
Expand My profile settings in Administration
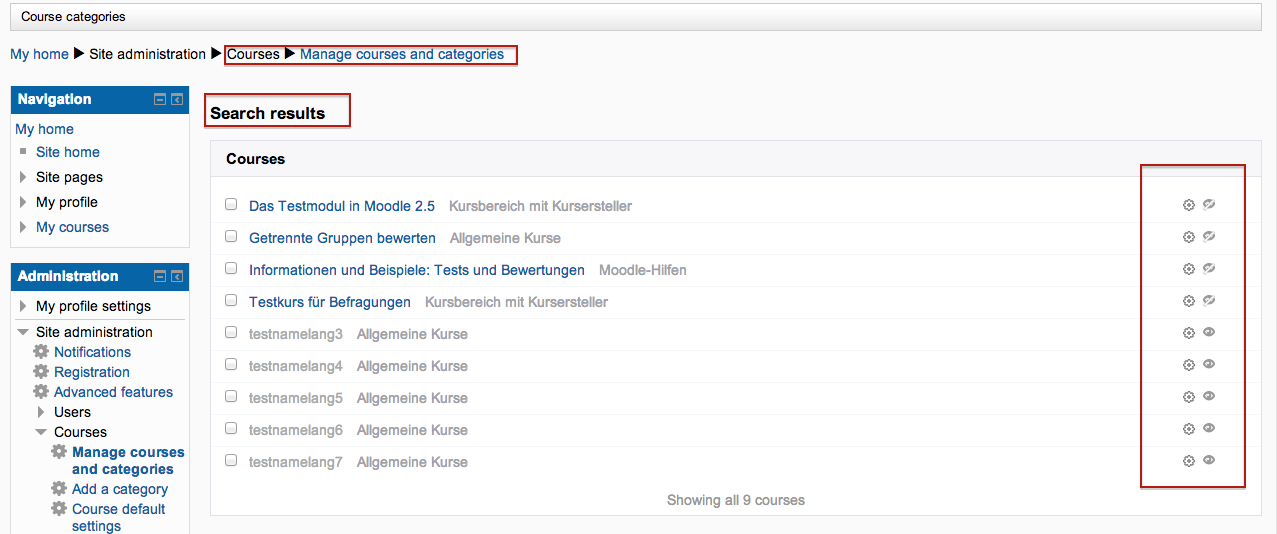[24, 306]
